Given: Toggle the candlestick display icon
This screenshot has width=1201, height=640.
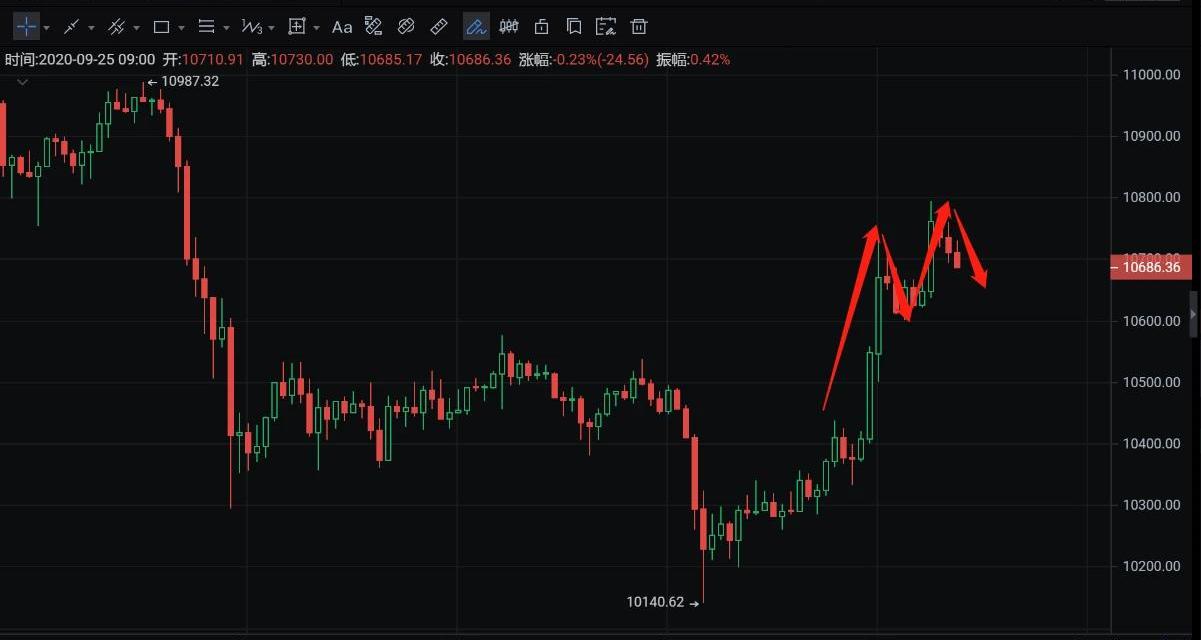Looking at the screenshot, I should pos(509,26).
